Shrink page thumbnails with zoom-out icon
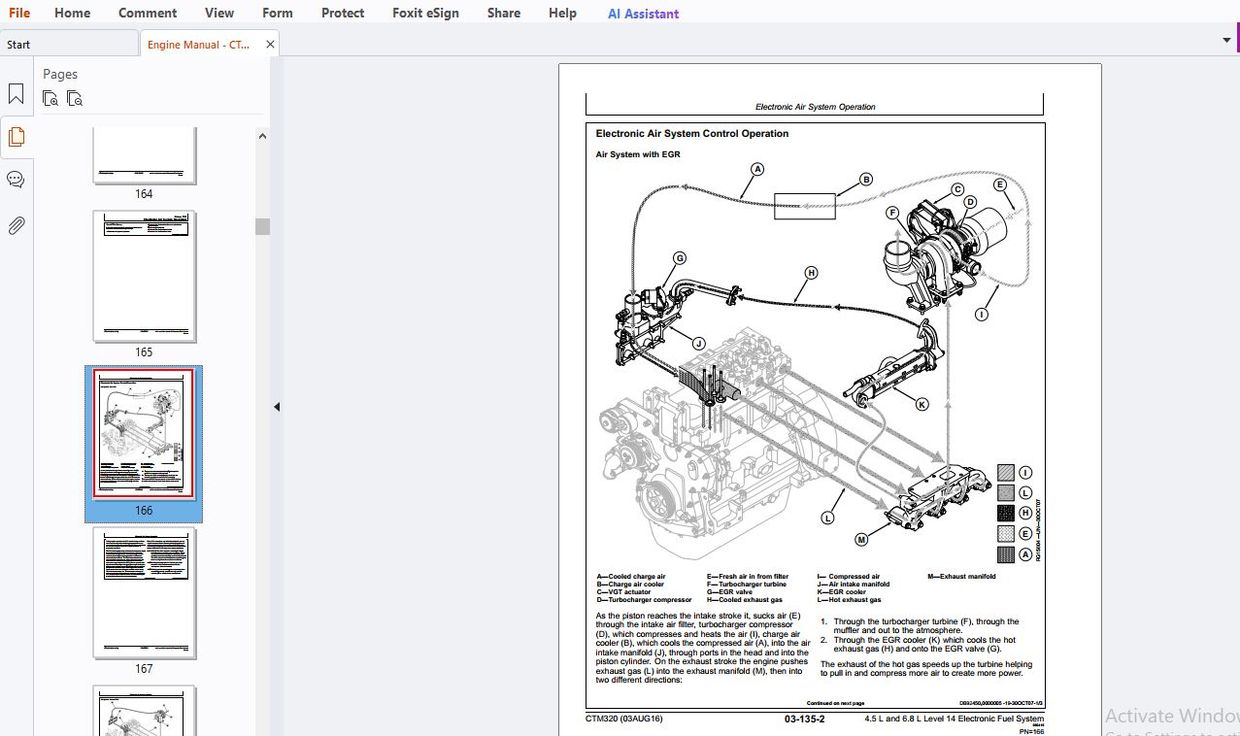The width and height of the screenshot is (1240, 736). 75,98
